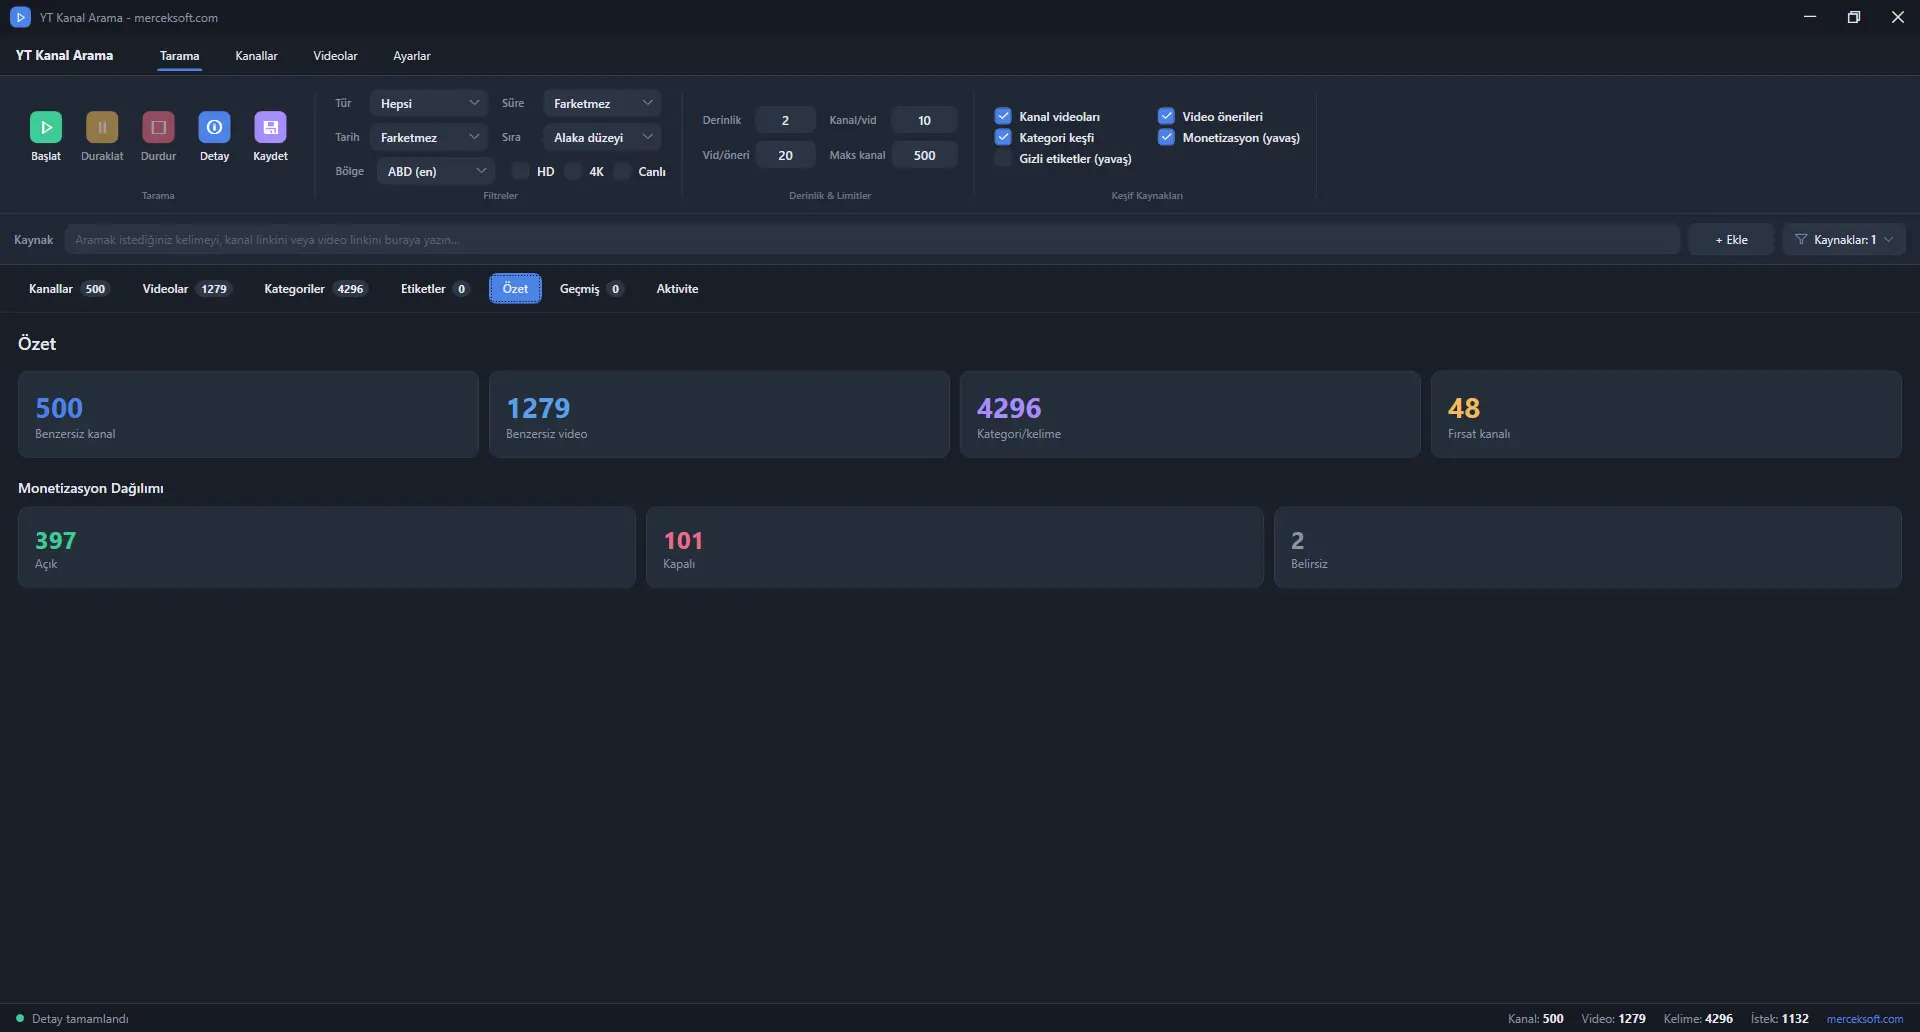Image resolution: width=1920 pixels, height=1032 pixels.
Task: Click the YT Kanal Arama app logo icon
Action: 20,17
